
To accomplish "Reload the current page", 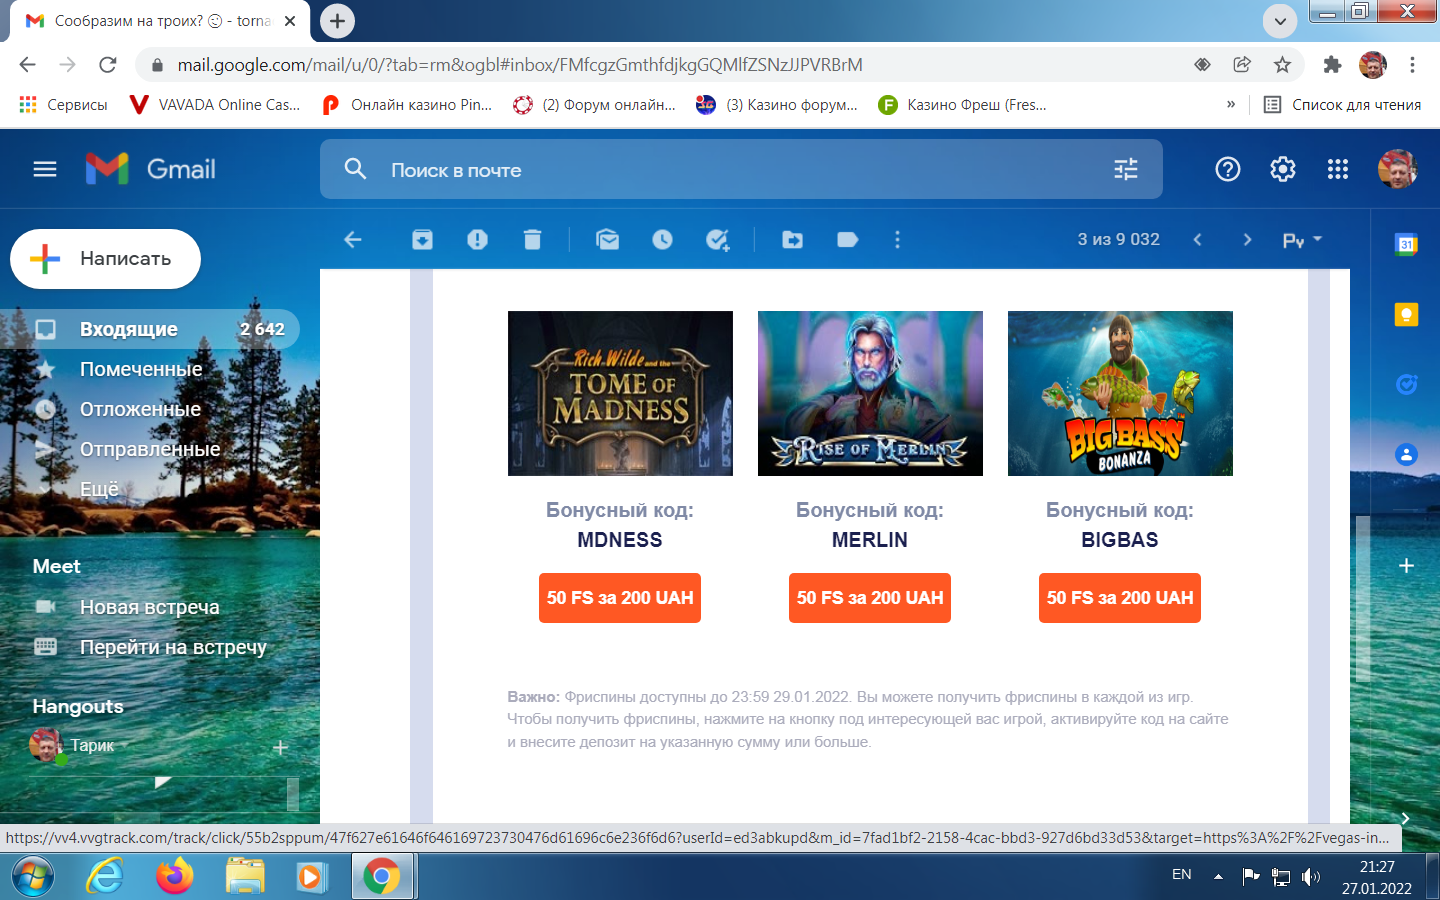I will click(108, 65).
